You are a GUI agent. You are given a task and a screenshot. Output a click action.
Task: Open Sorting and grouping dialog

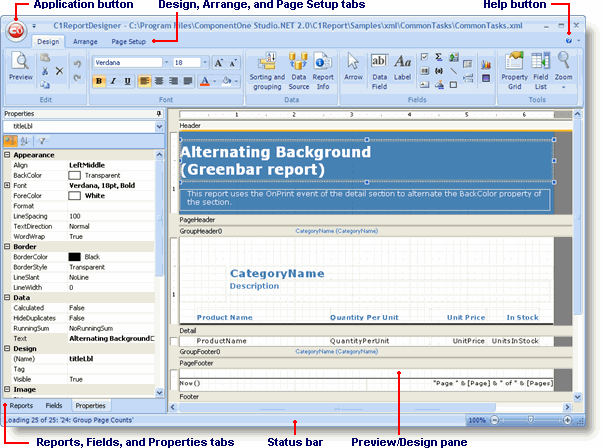pyautogui.click(x=266, y=69)
